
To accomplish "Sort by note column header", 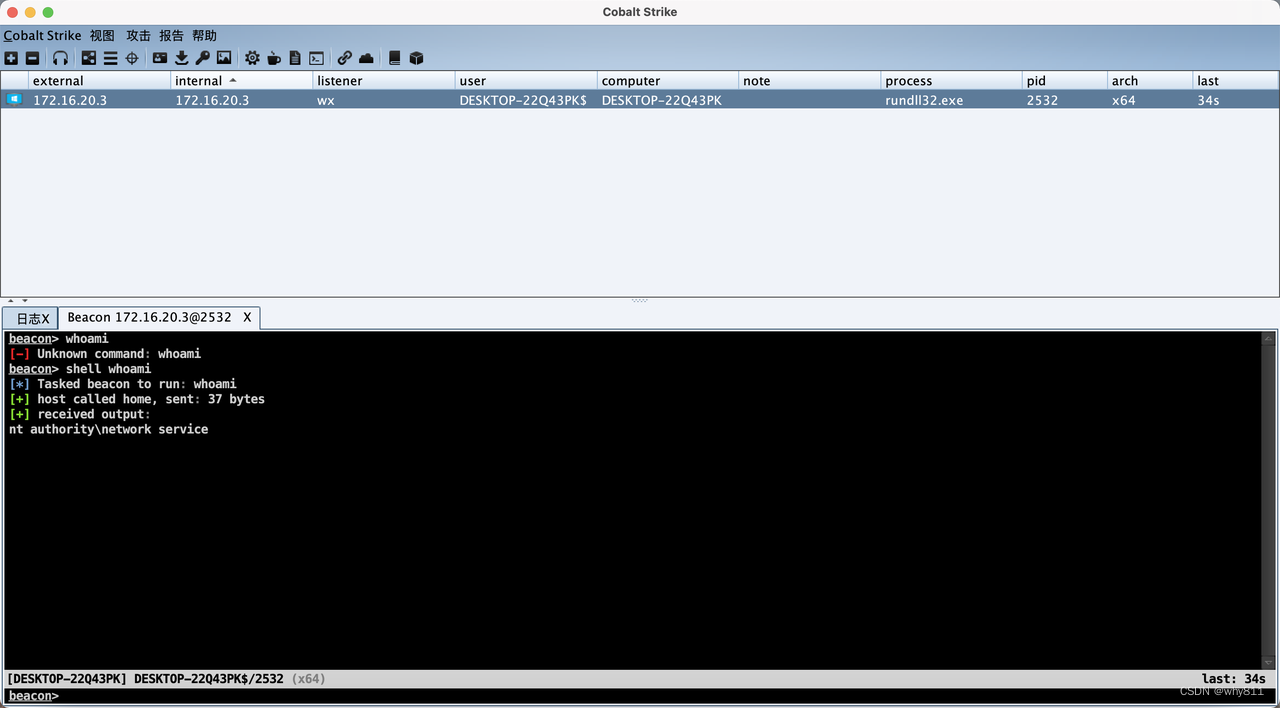I will tap(810, 80).
